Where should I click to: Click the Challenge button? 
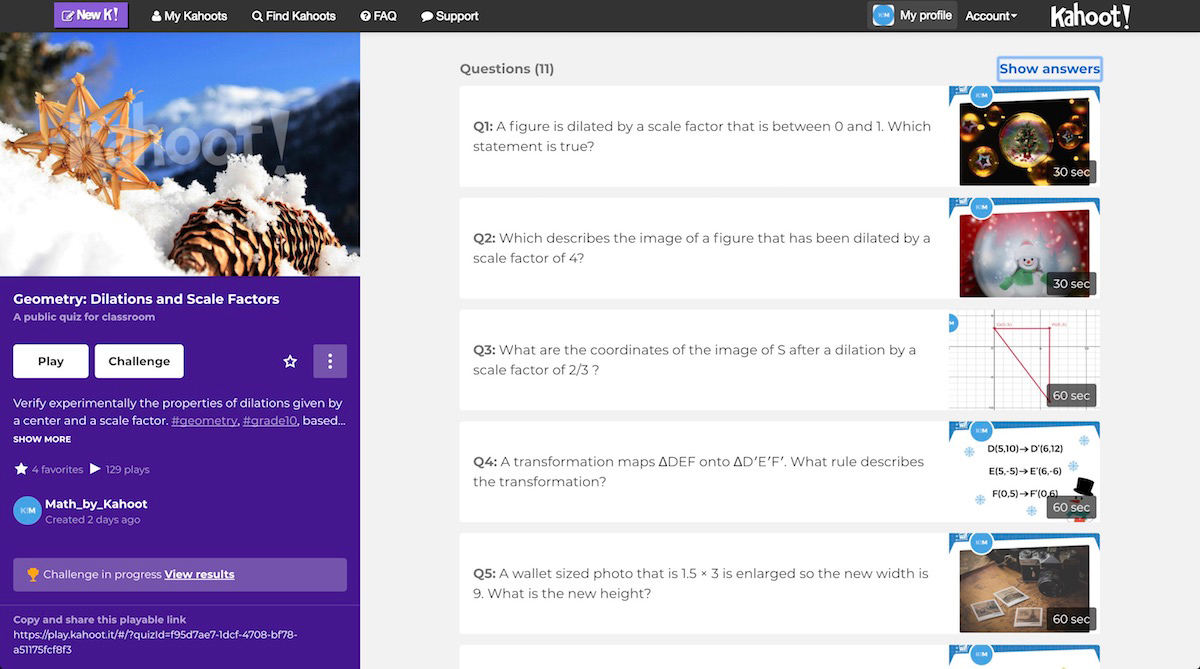pos(139,361)
